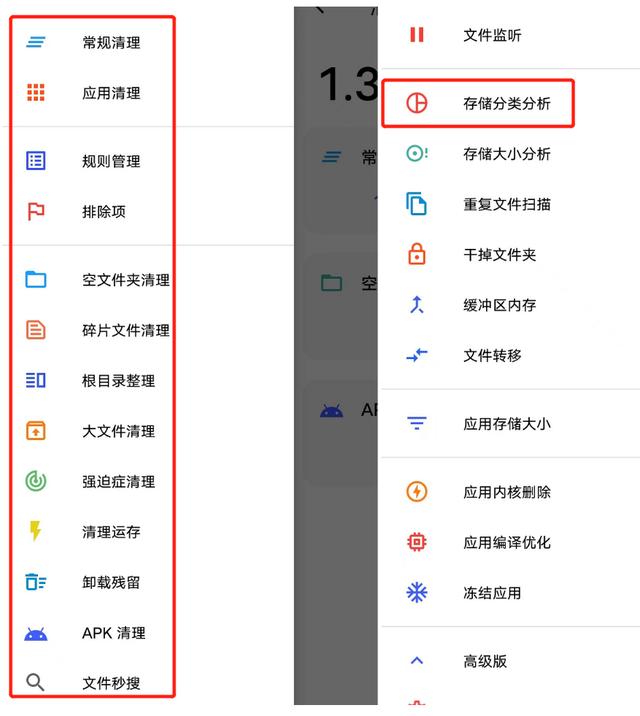Select the 规则管理 list icon
The width and height of the screenshot is (640, 716).
click(36, 161)
